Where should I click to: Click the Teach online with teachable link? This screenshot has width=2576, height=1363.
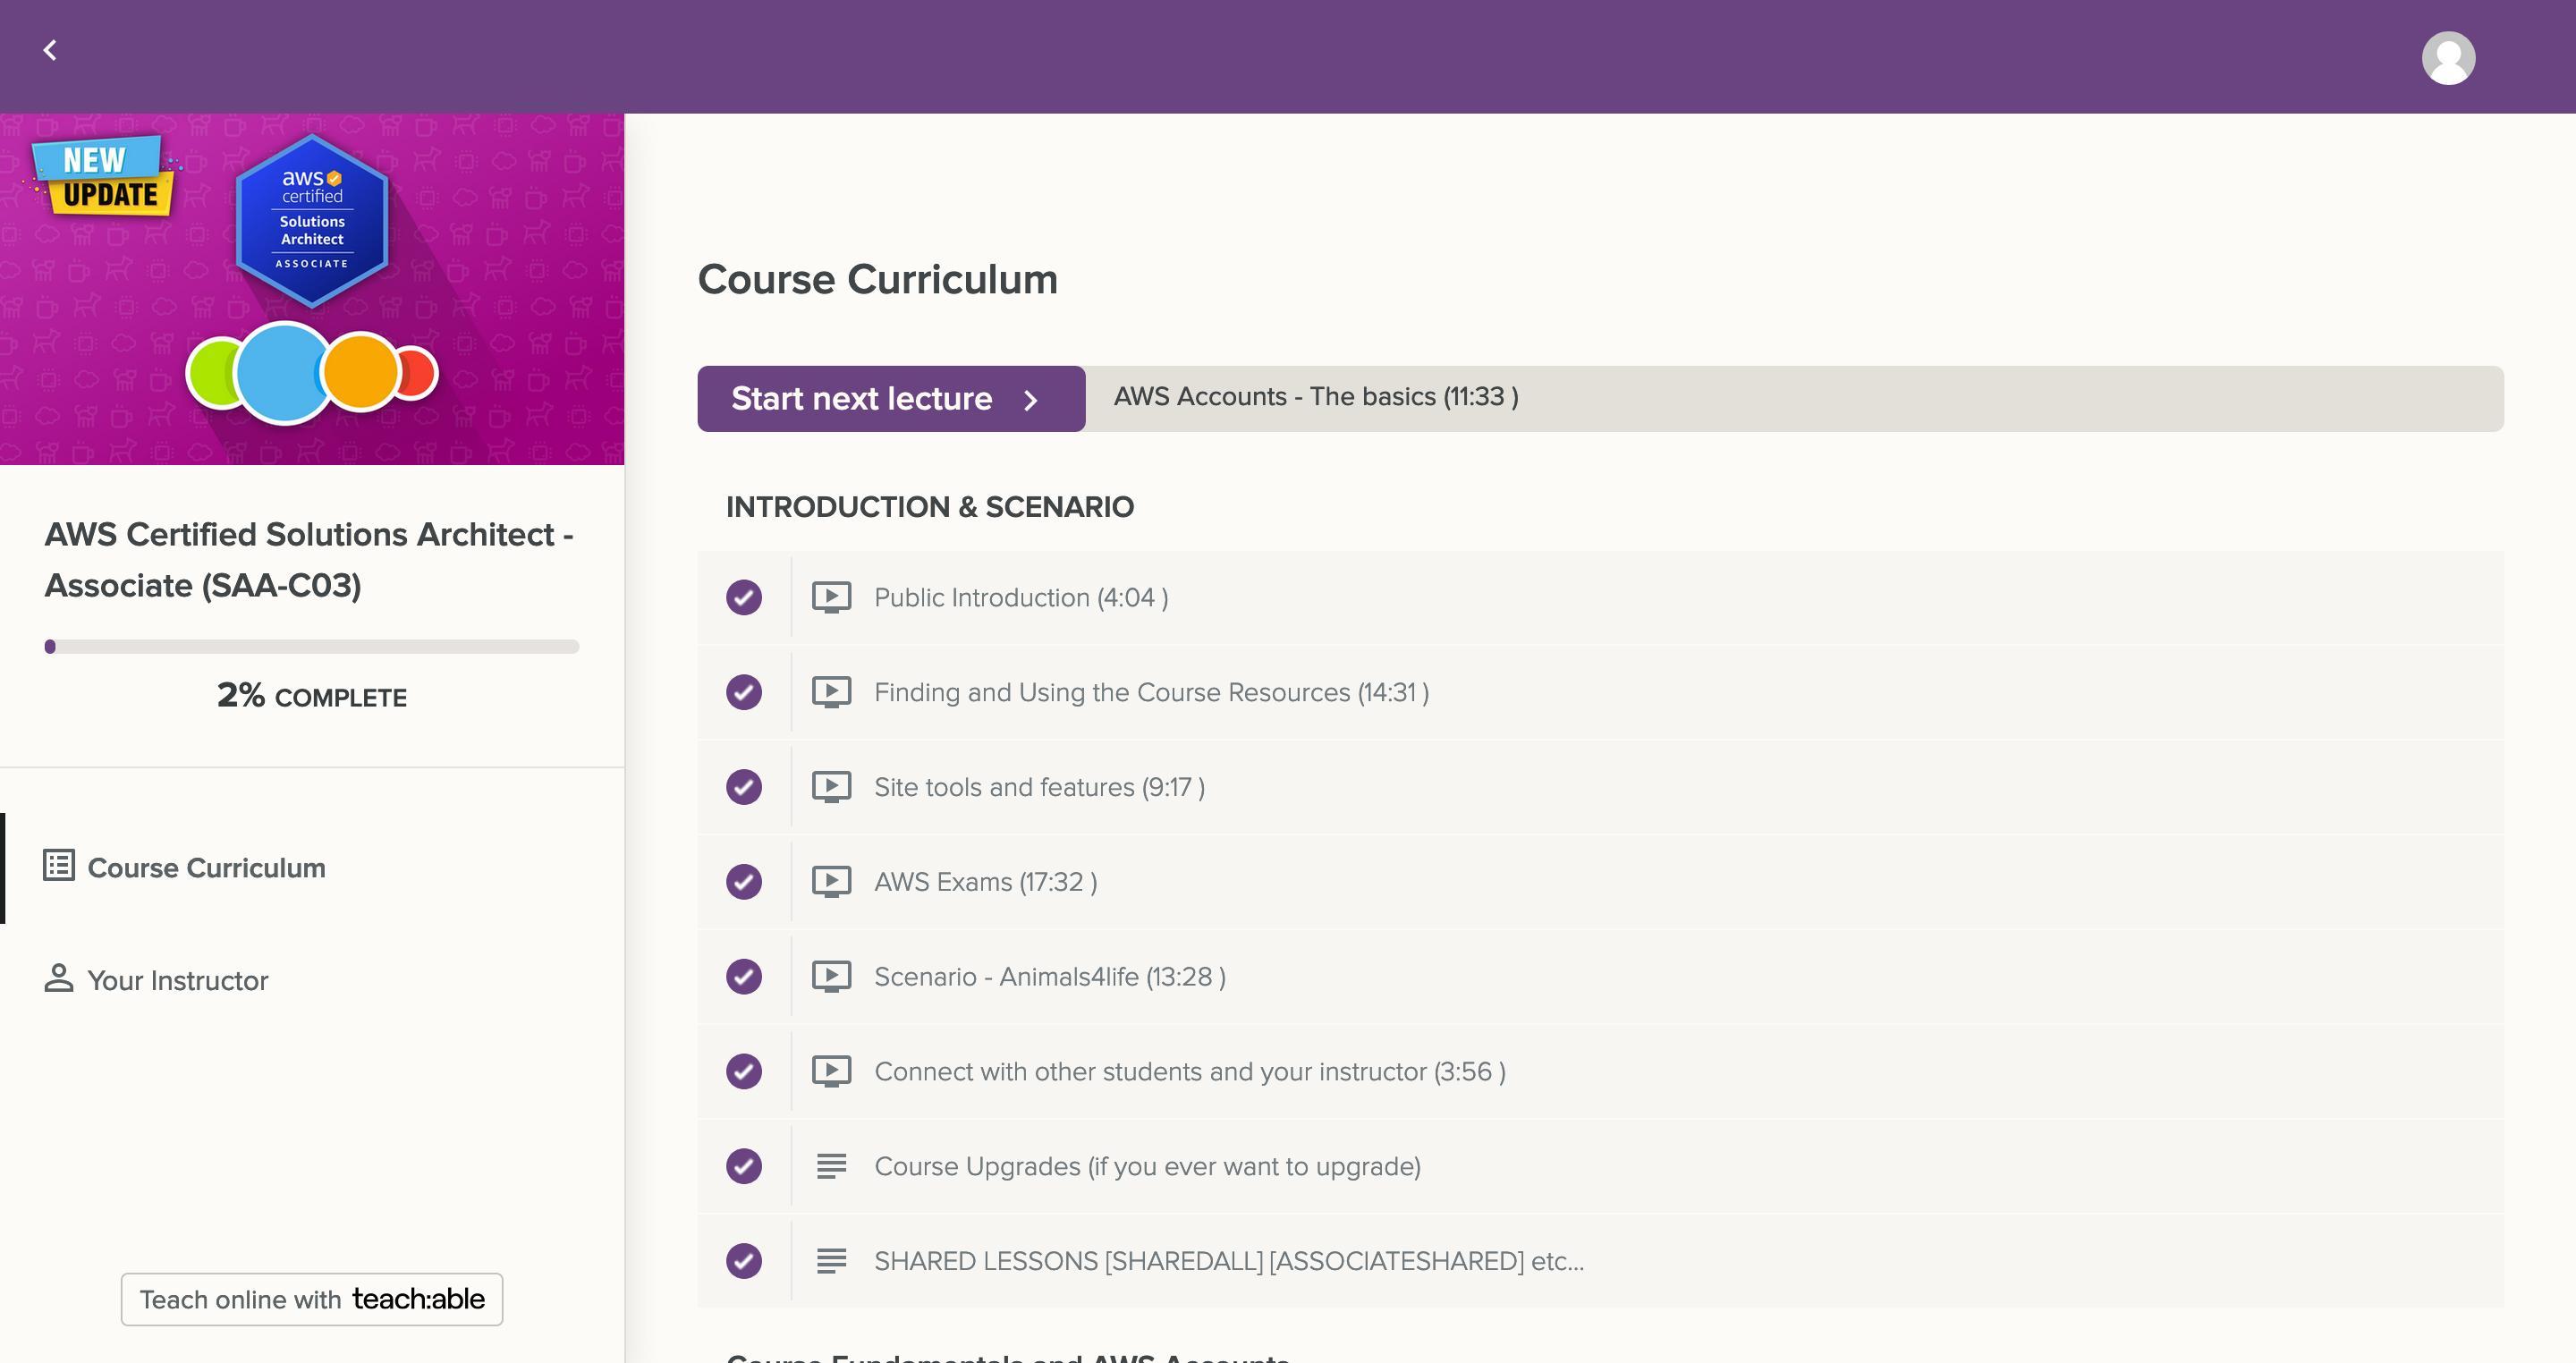[x=311, y=1299]
